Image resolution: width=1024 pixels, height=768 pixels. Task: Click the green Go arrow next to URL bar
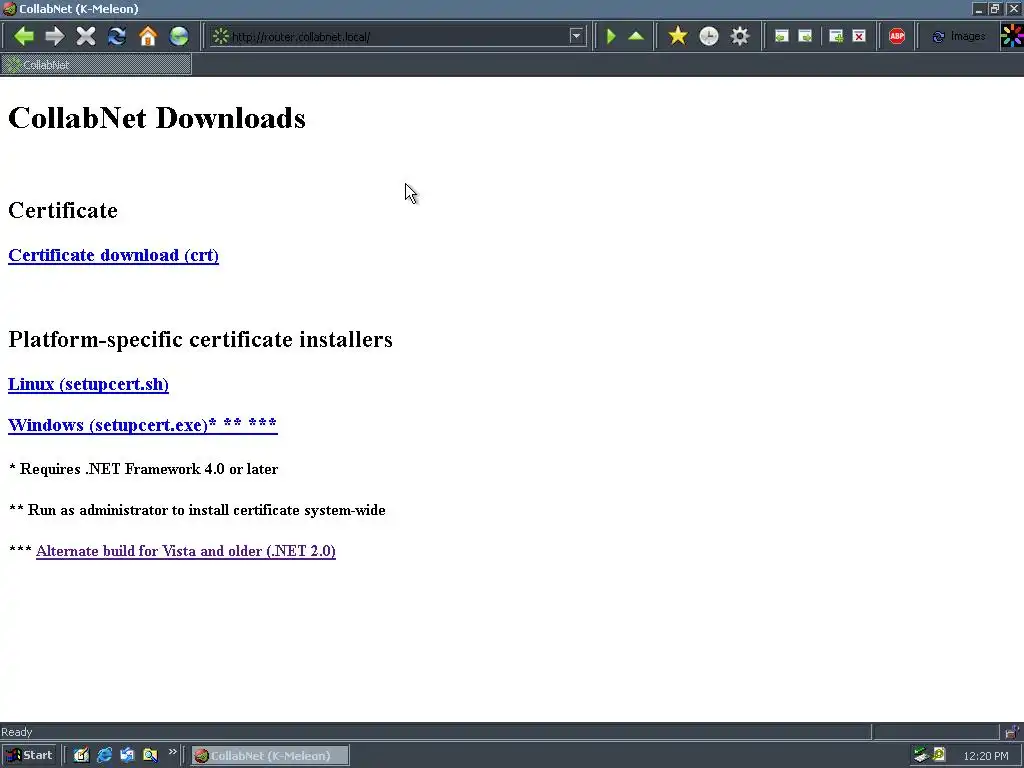coord(611,36)
